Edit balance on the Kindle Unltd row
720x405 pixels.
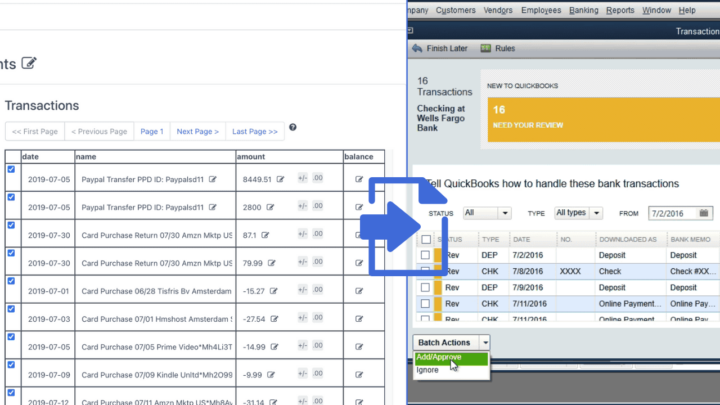tap(359, 375)
